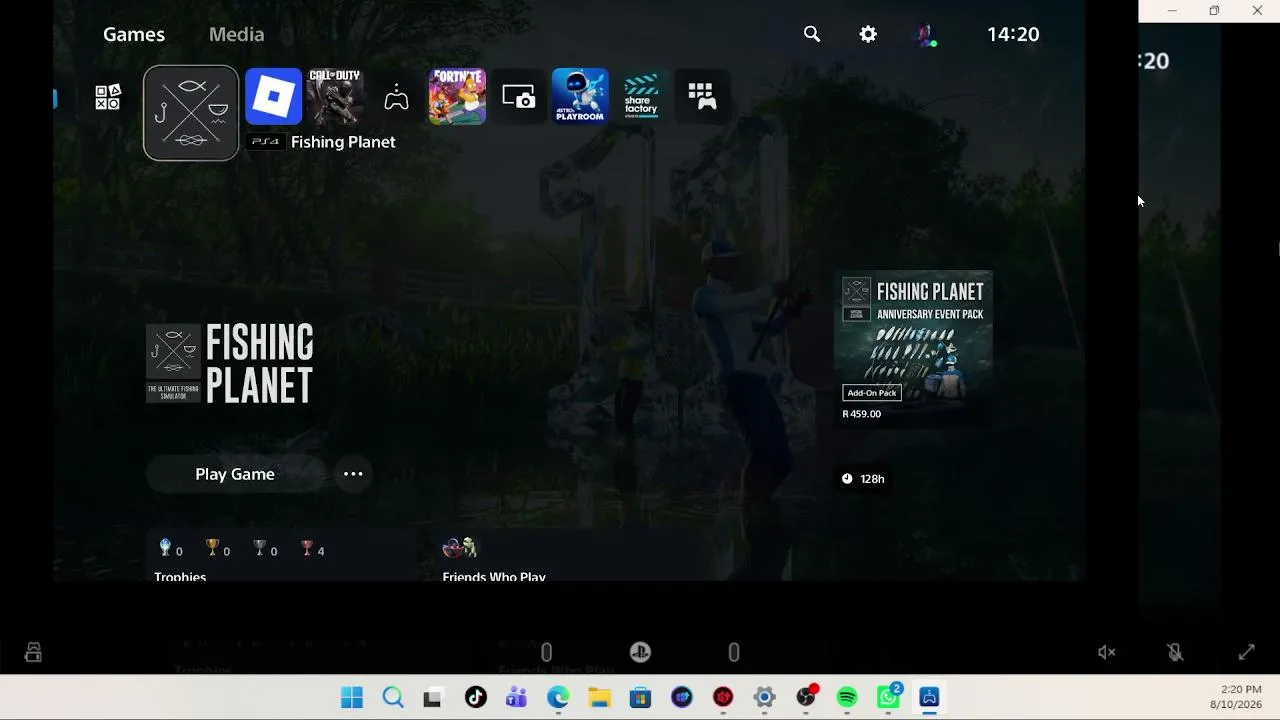The width and height of the screenshot is (1280, 720).
Task: Click the Fishing Planet title under game row
Action: (343, 142)
